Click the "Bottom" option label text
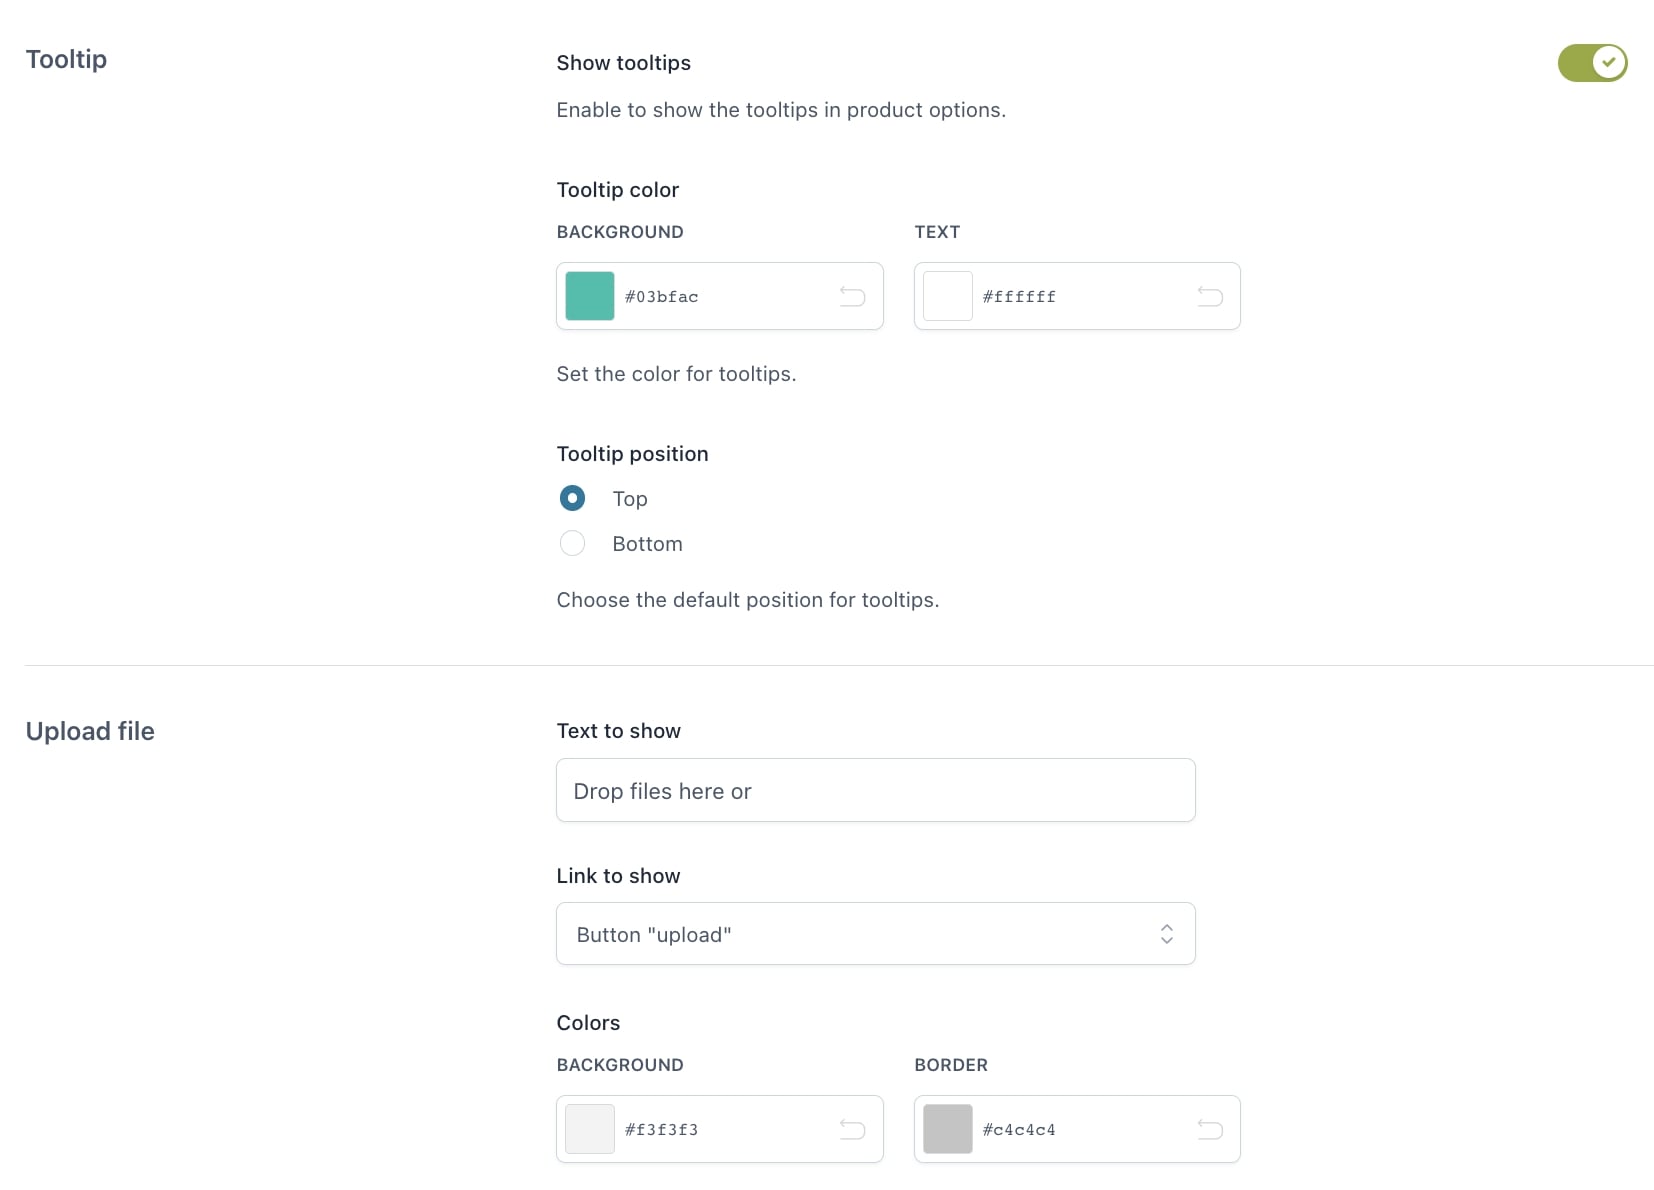 [647, 544]
